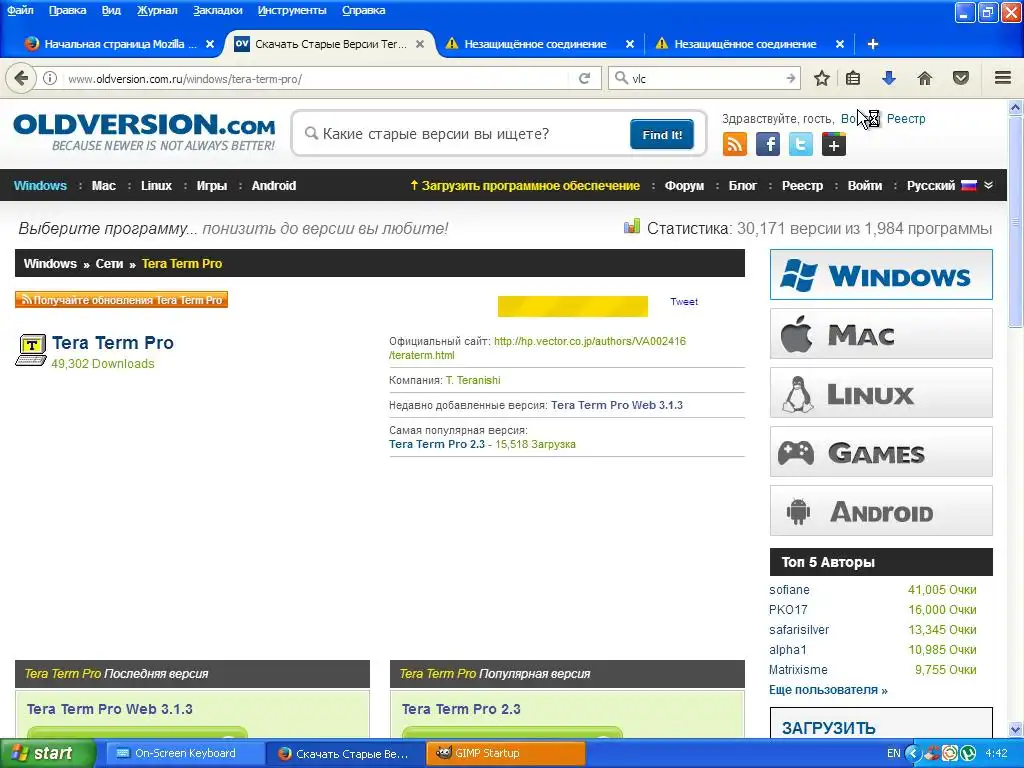Open downloads with the blue arrow icon
This screenshot has width=1024, height=768.
pyautogui.click(x=888, y=78)
